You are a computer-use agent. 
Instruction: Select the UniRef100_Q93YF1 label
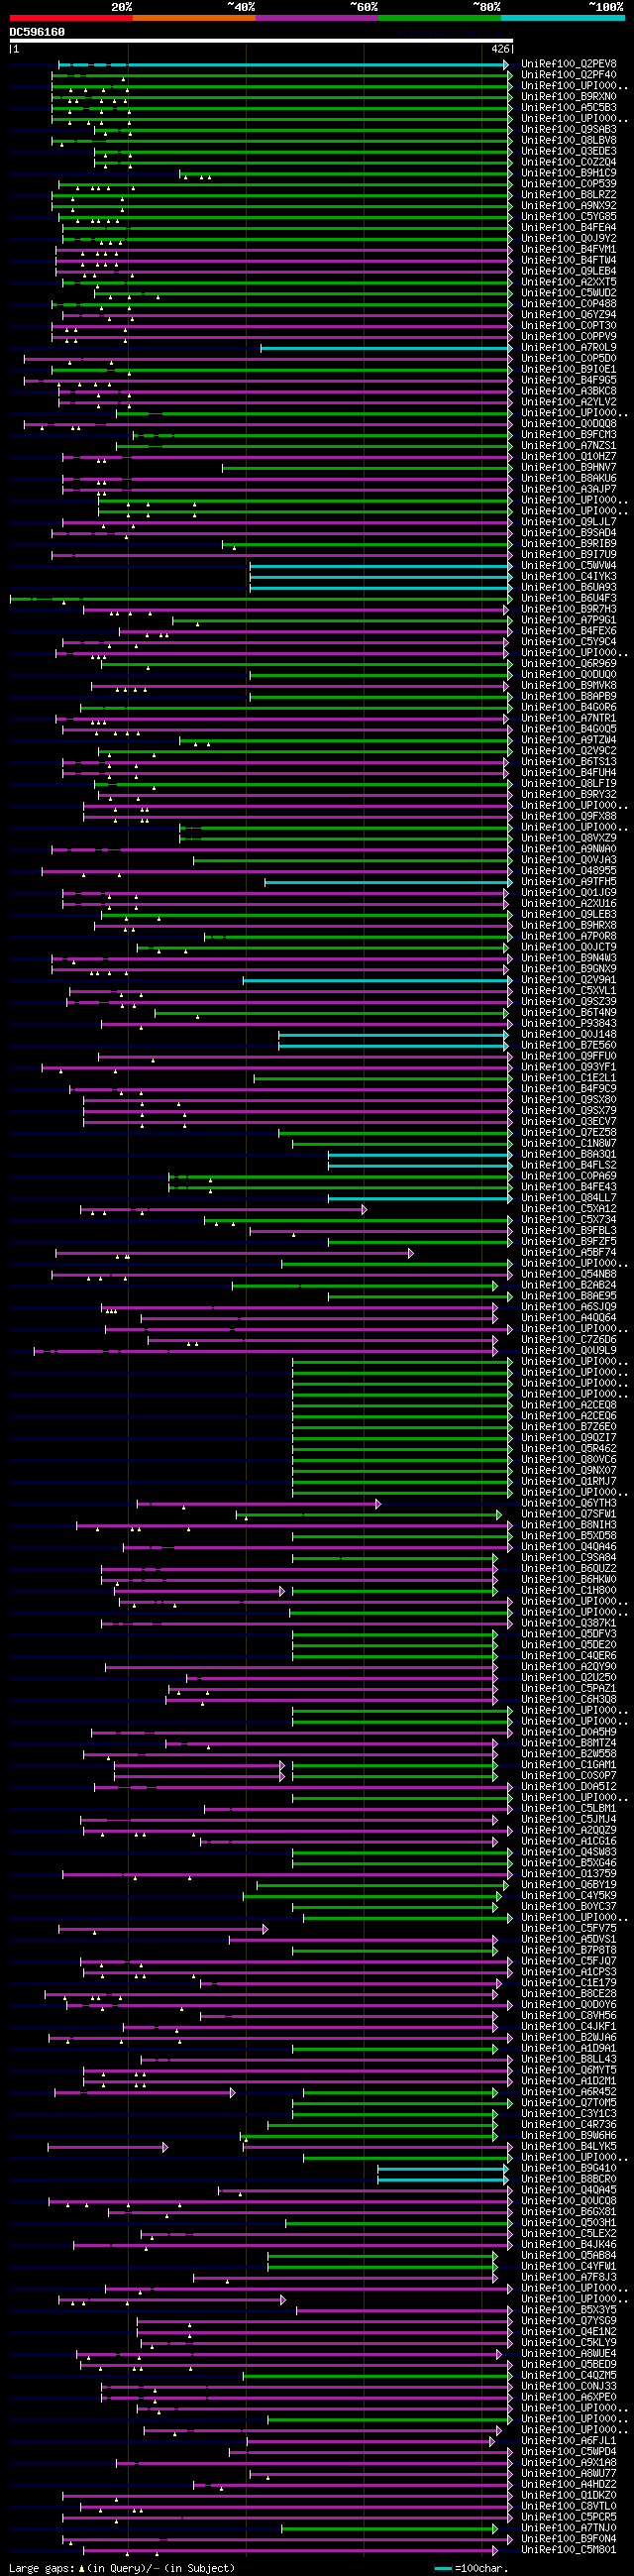568,1068
